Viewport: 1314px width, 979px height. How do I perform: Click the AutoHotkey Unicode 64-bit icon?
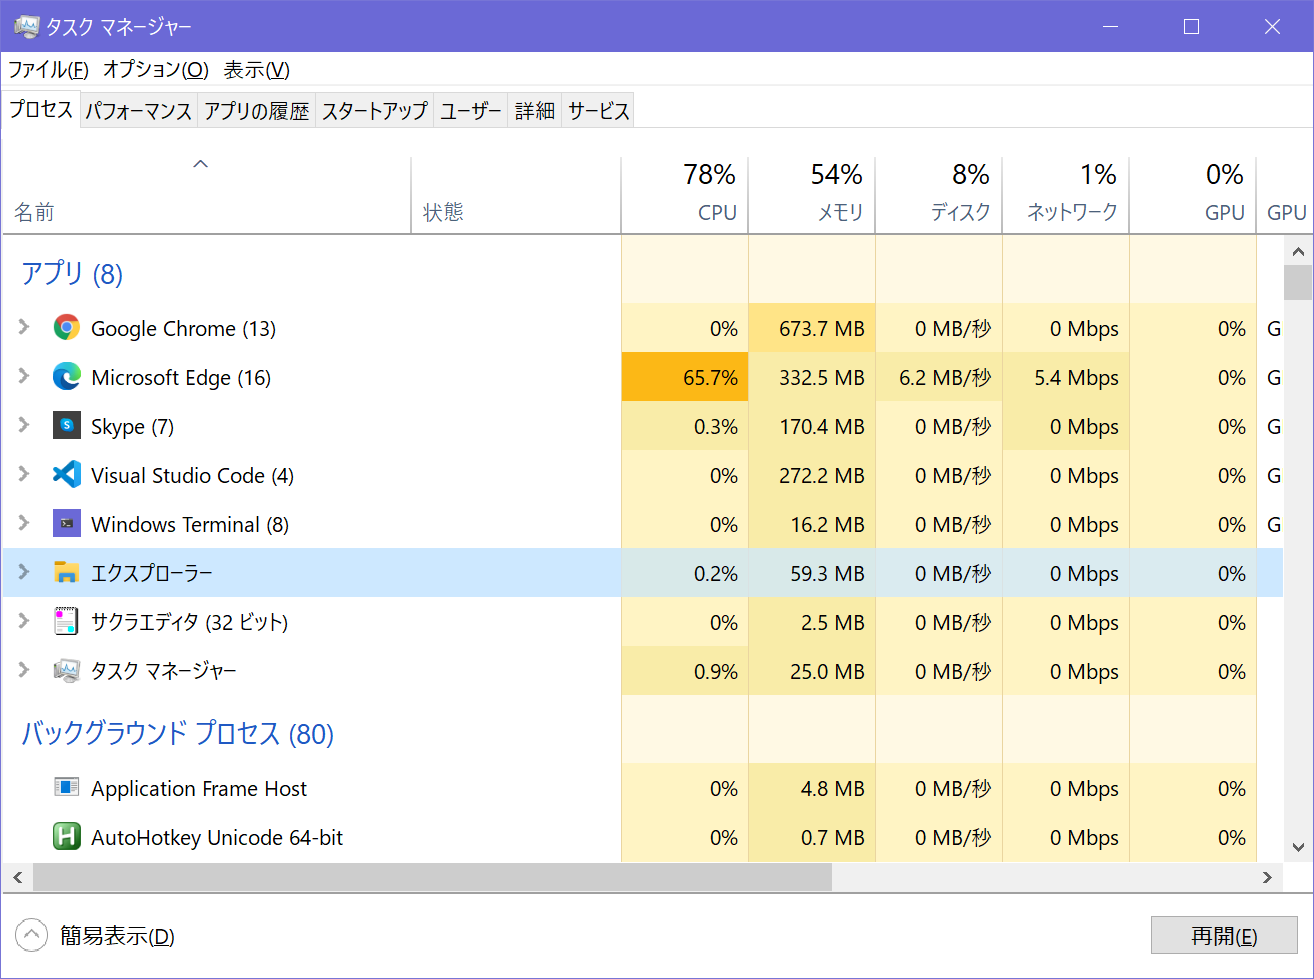click(66, 838)
